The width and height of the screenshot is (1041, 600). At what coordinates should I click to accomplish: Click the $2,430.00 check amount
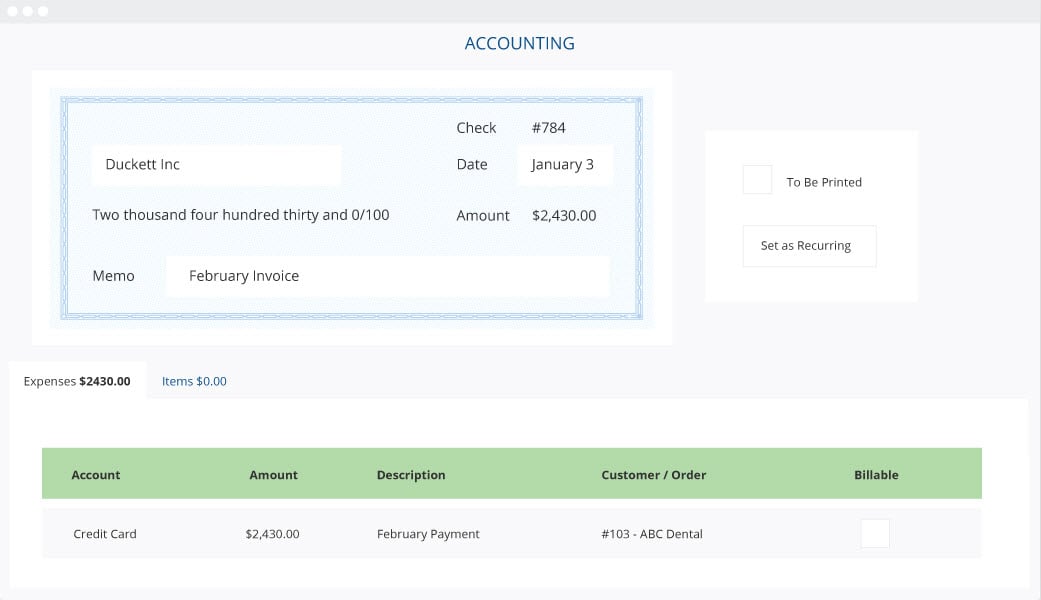point(564,216)
